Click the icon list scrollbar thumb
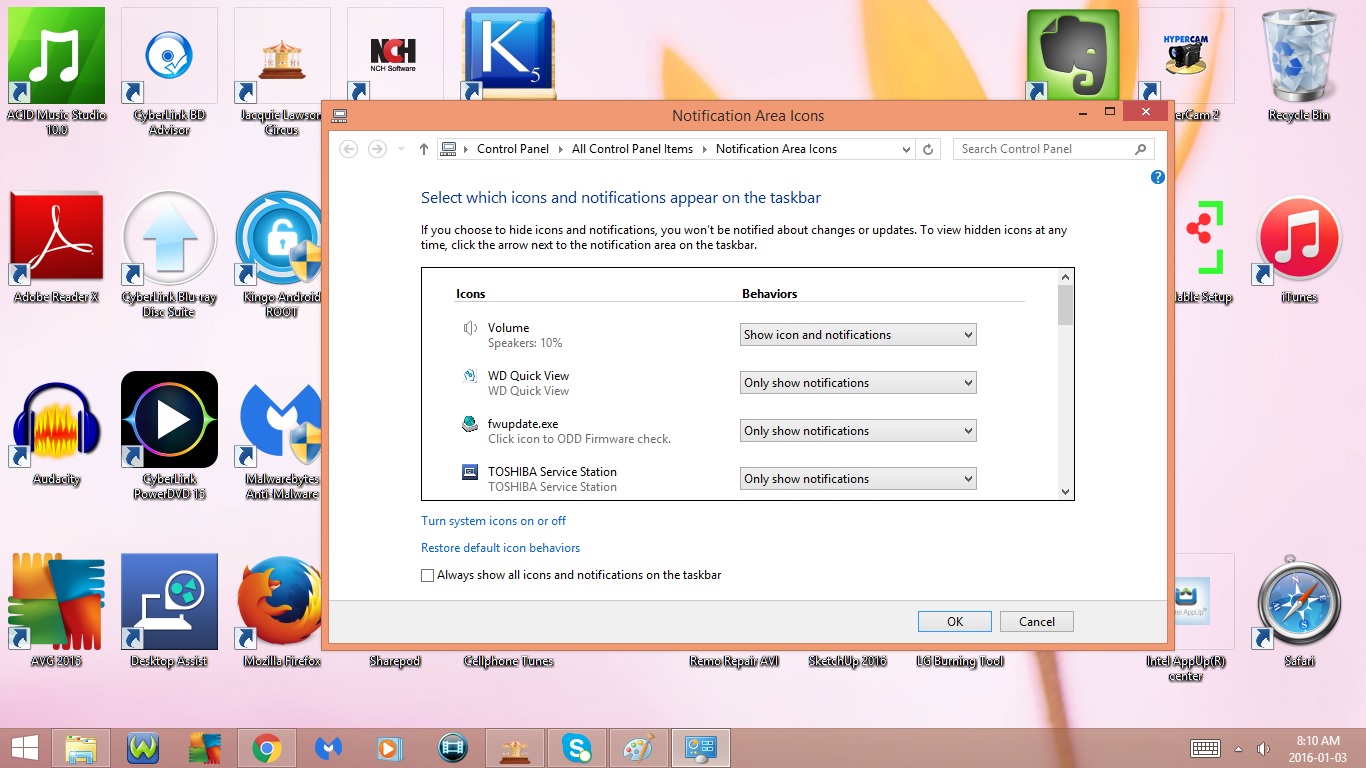1366x768 pixels. pos(1065,305)
